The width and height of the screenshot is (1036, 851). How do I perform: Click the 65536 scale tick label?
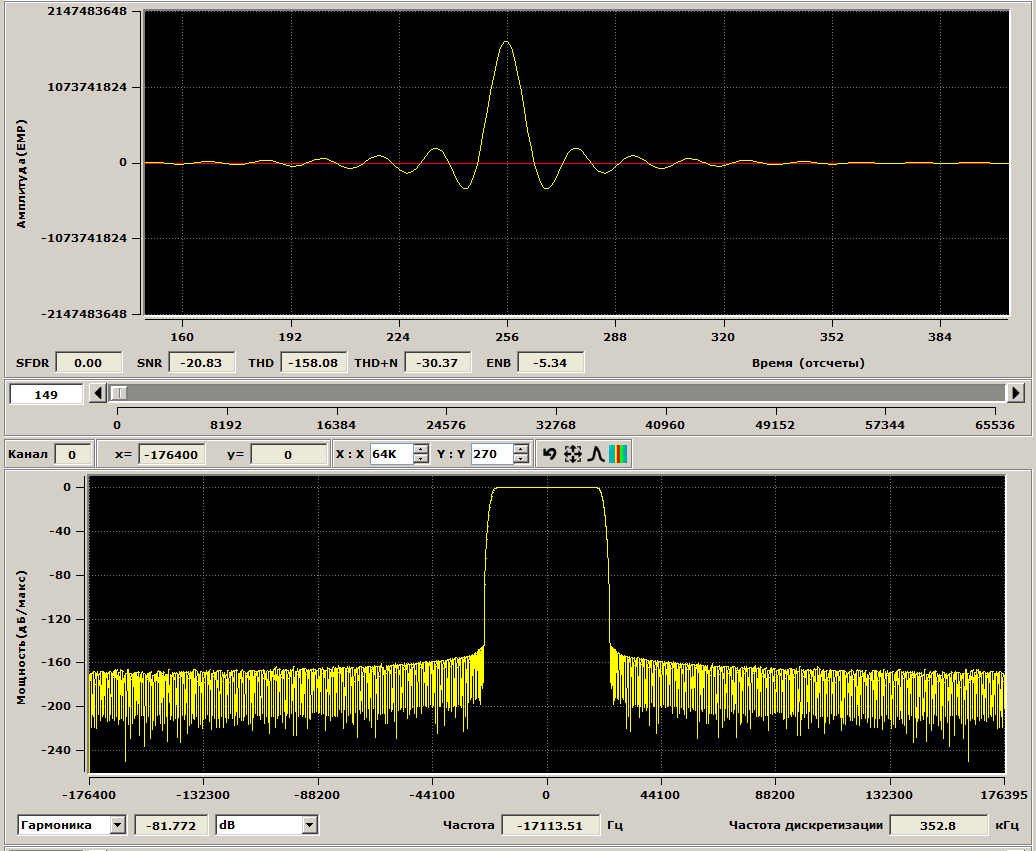(995, 425)
